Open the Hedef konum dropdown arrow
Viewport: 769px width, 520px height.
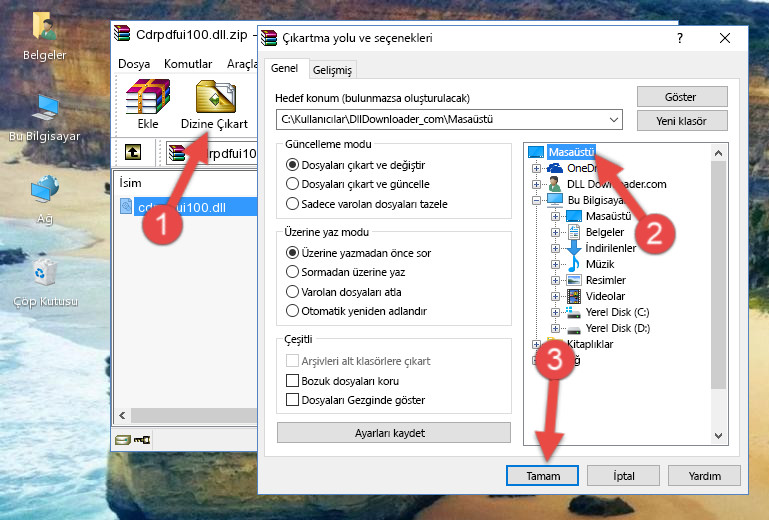(x=614, y=119)
